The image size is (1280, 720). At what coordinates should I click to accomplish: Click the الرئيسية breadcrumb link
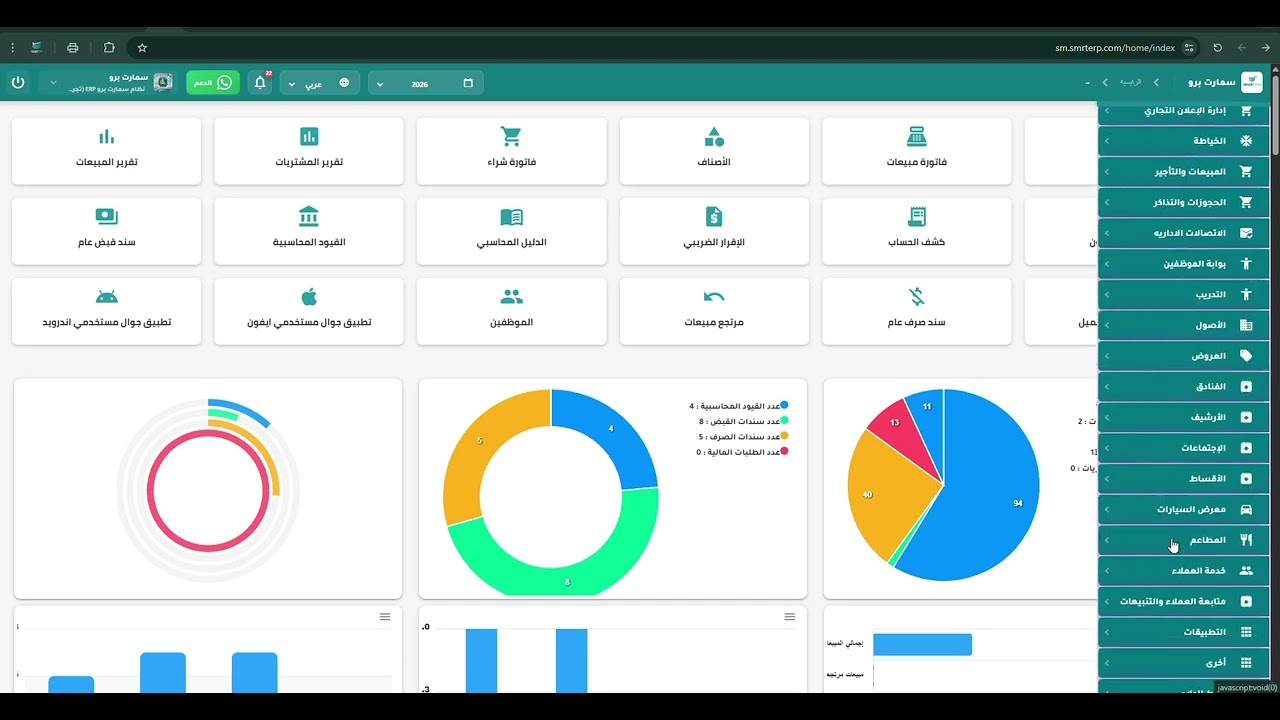coord(1129,83)
